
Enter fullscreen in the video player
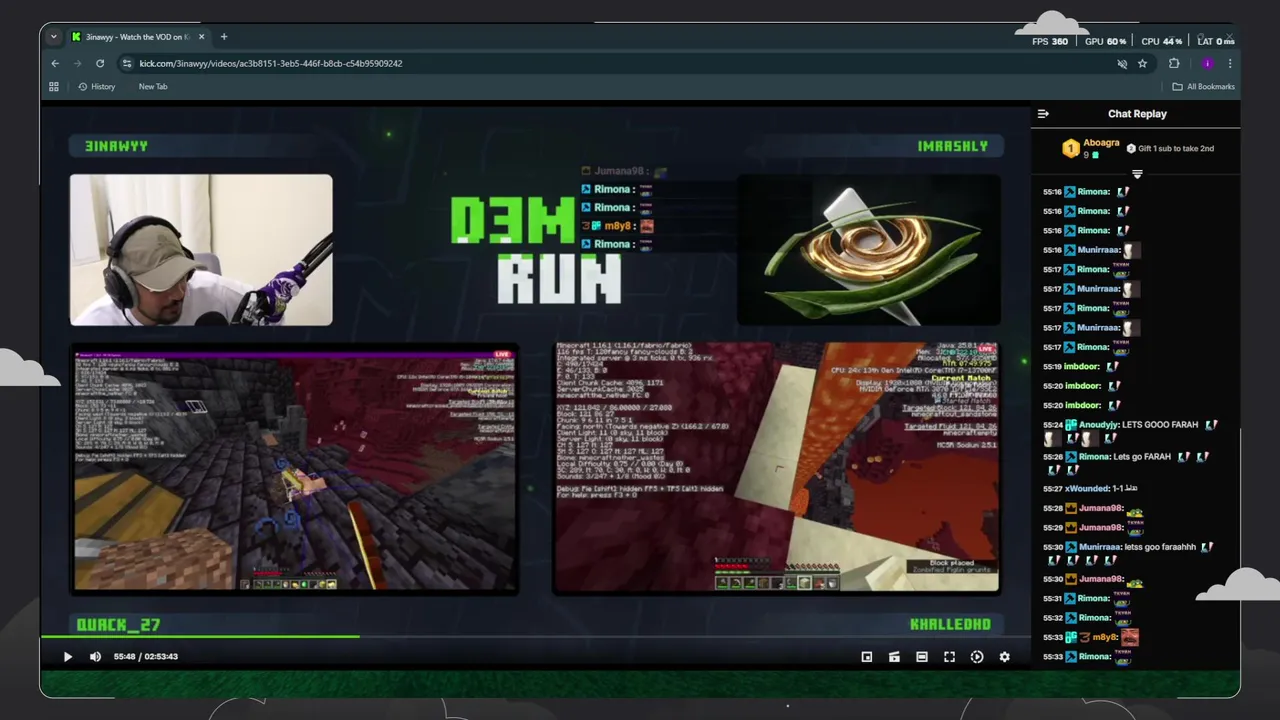(949, 657)
